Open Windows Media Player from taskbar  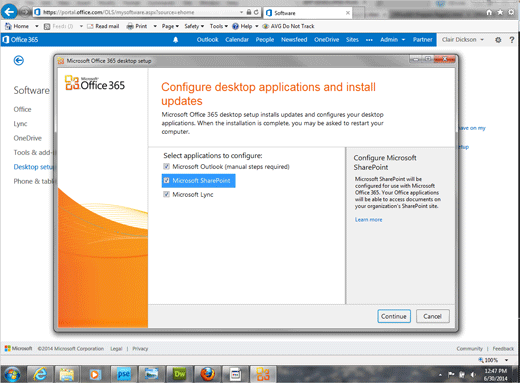(x=95, y=374)
